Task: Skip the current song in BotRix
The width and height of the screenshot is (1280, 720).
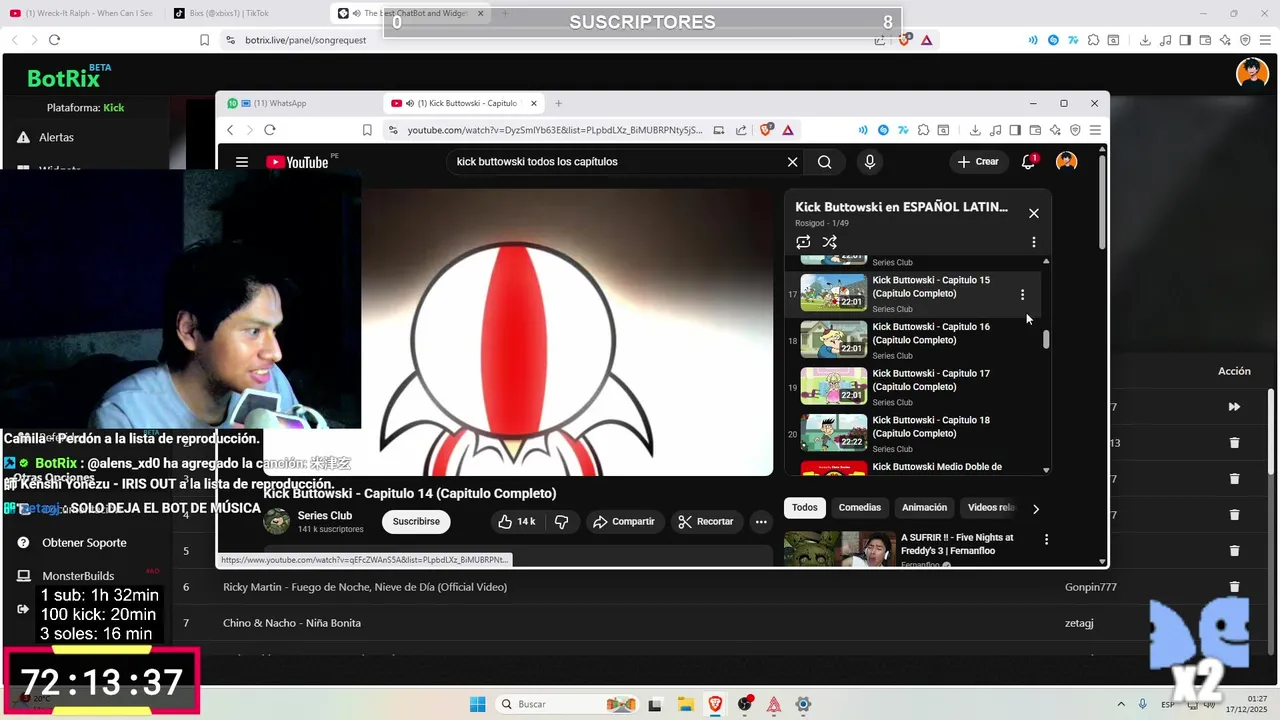Action: click(1234, 407)
